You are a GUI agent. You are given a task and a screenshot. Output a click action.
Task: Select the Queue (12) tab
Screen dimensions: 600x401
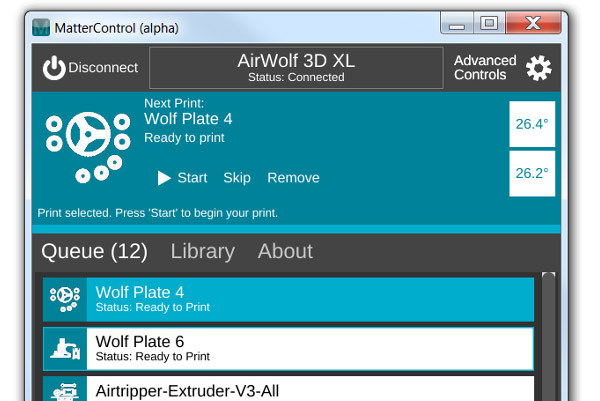[x=95, y=251]
